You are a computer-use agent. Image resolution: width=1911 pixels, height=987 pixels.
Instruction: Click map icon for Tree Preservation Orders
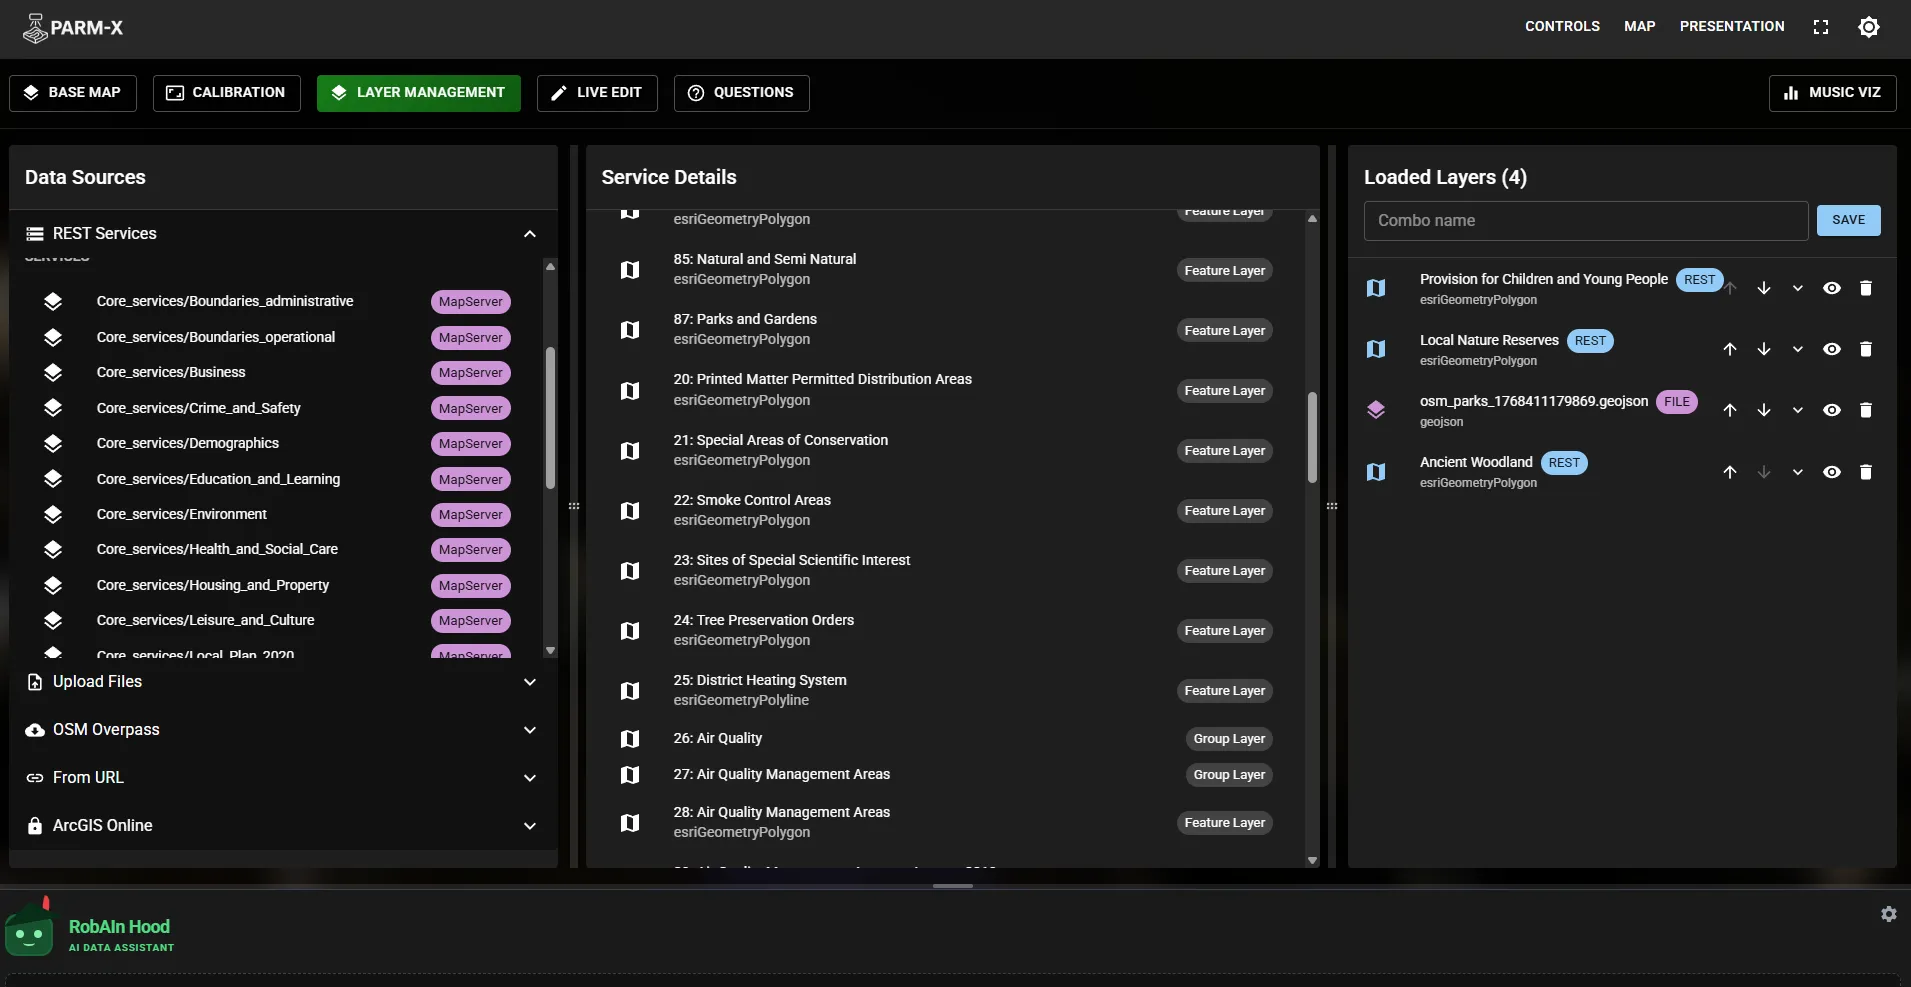click(x=630, y=631)
